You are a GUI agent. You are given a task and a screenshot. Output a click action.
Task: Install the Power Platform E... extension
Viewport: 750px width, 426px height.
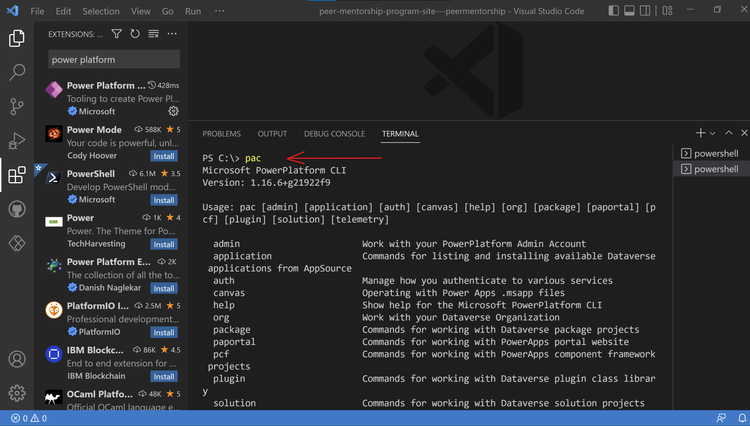(164, 288)
